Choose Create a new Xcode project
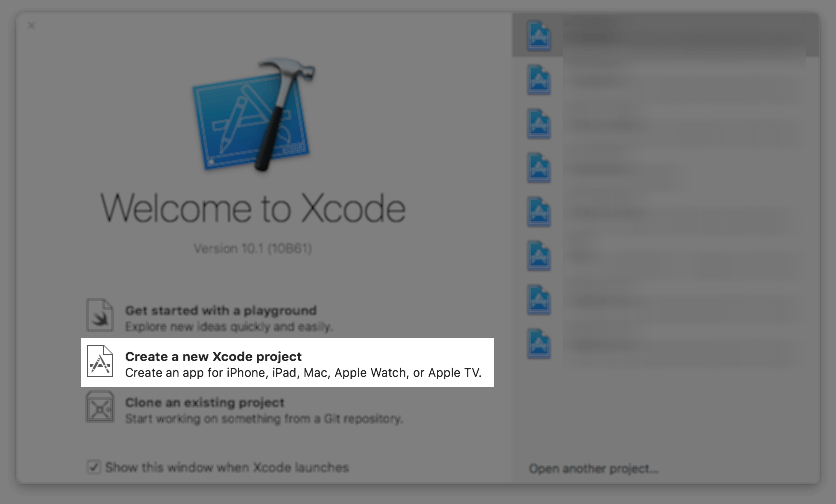Image resolution: width=836 pixels, height=504 pixels. (x=213, y=357)
